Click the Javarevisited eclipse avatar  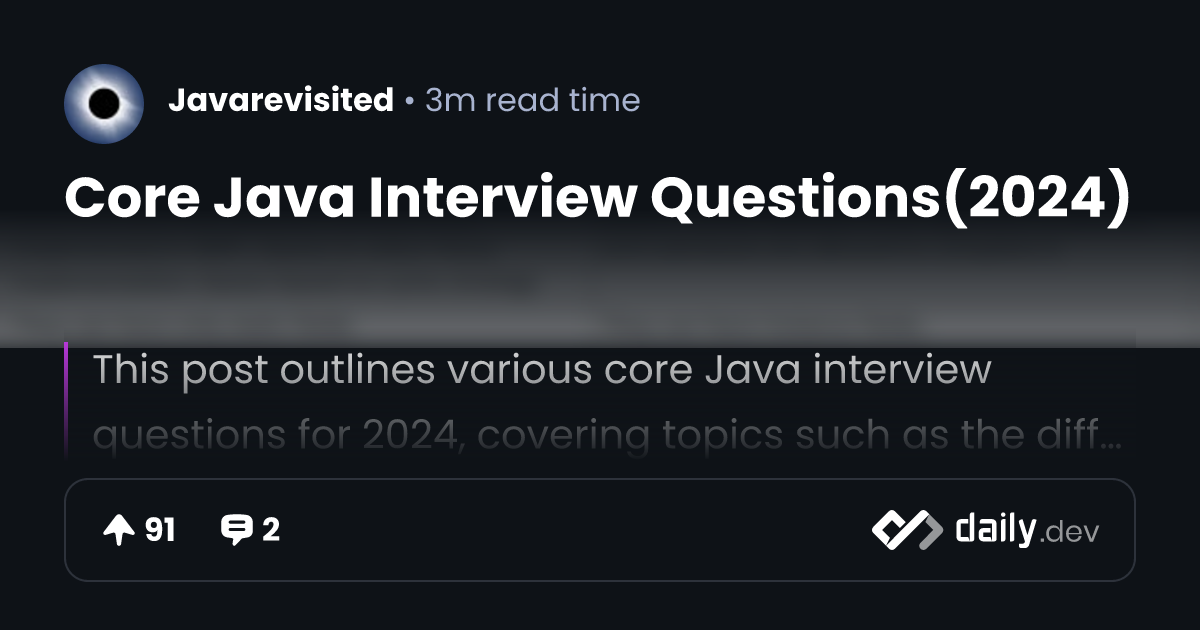pyautogui.click(x=104, y=104)
